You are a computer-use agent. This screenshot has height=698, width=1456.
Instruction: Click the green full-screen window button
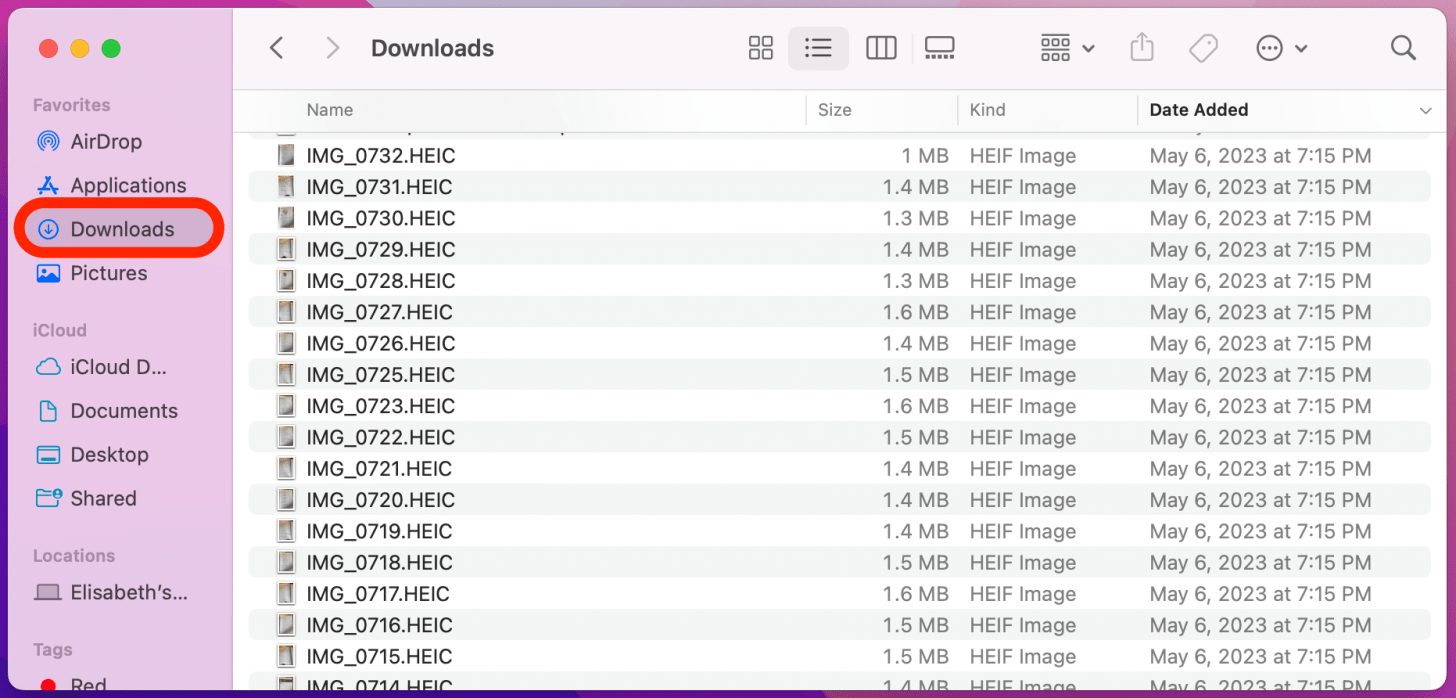click(111, 48)
